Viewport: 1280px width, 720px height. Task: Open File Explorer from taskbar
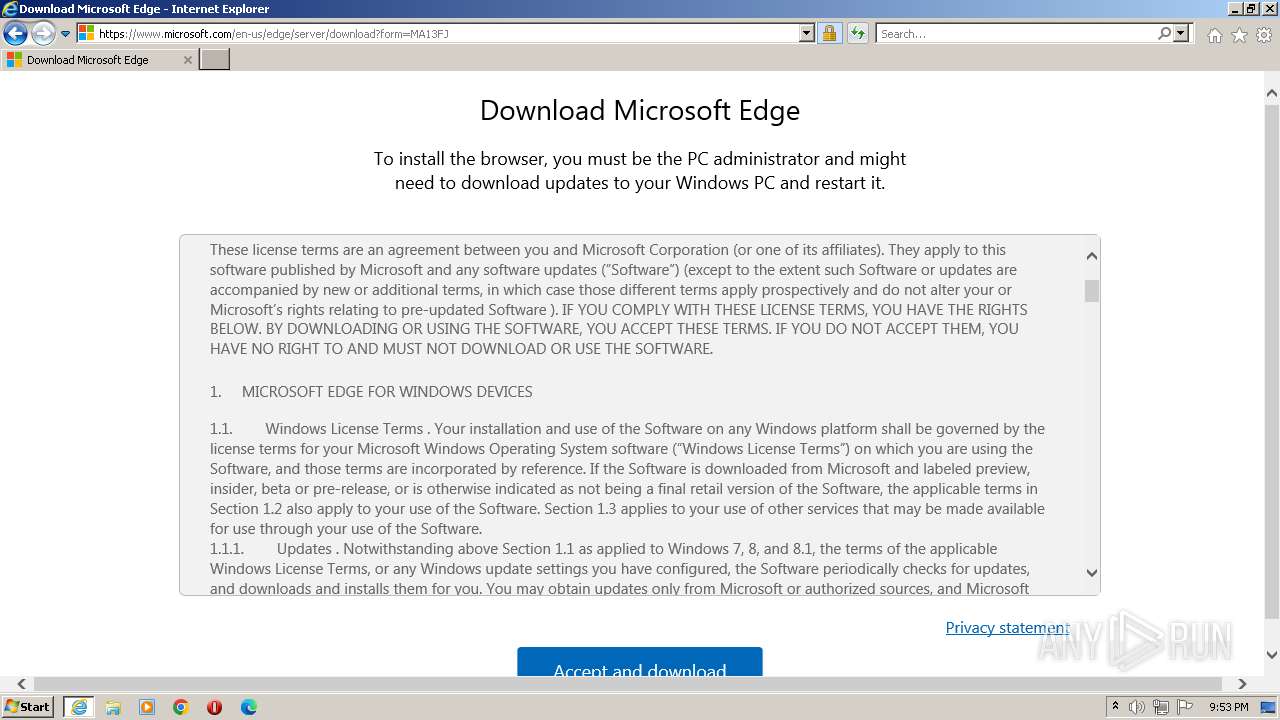coord(113,707)
